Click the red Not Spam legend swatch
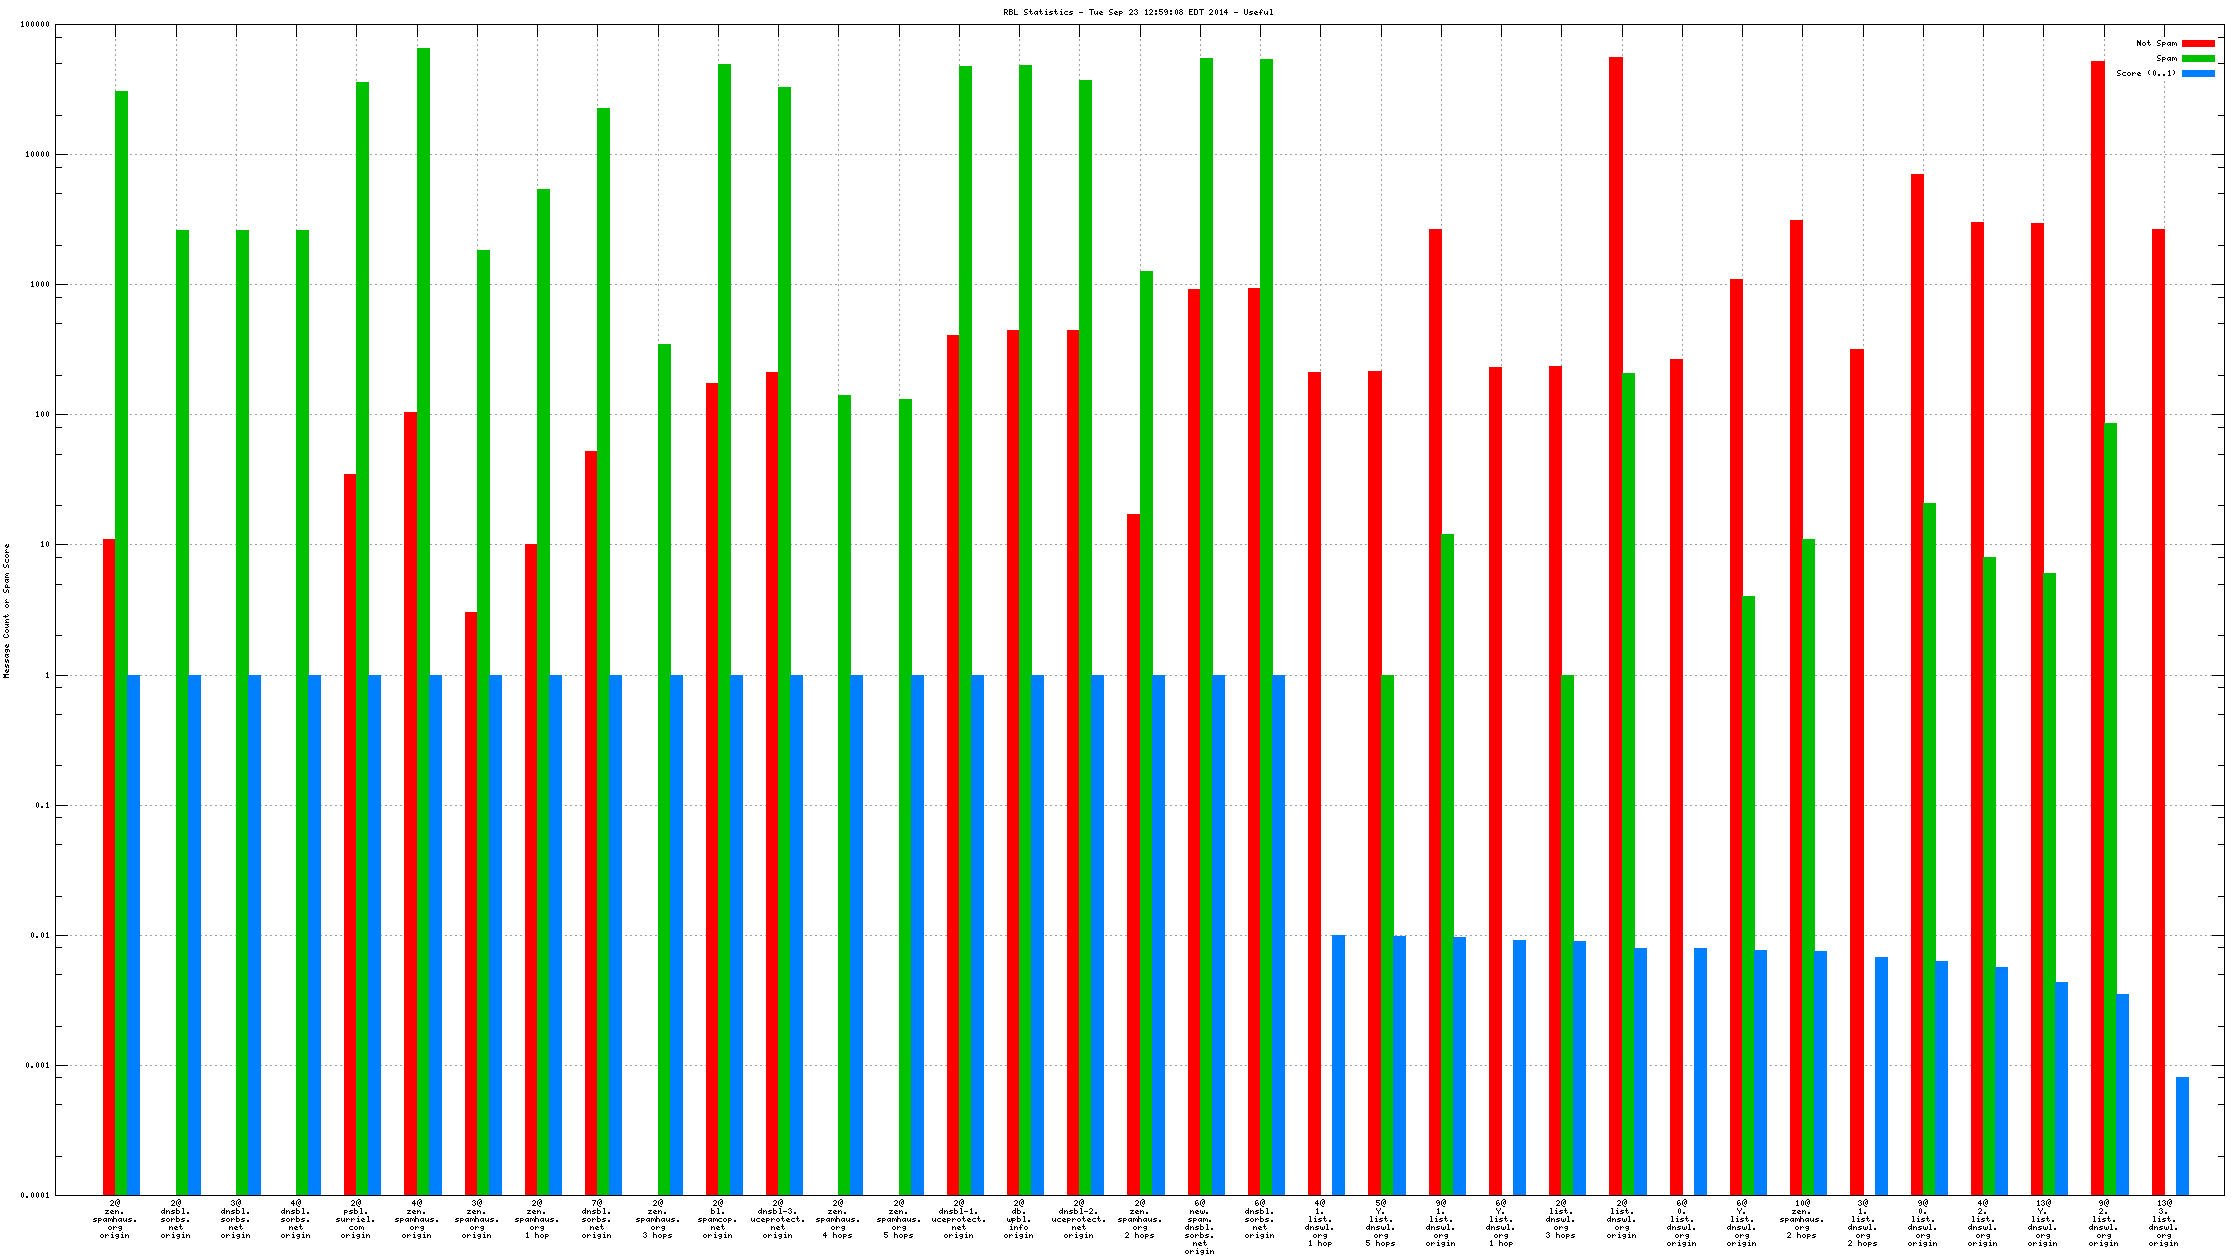 [x=2198, y=43]
